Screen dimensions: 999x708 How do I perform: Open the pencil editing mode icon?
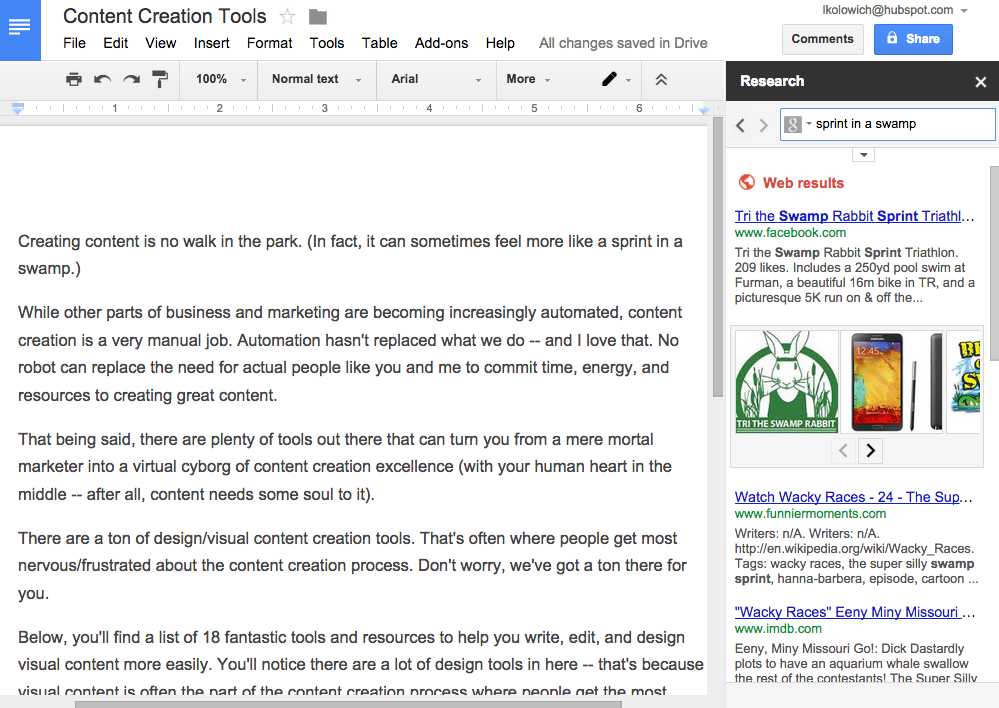pyautogui.click(x=609, y=79)
